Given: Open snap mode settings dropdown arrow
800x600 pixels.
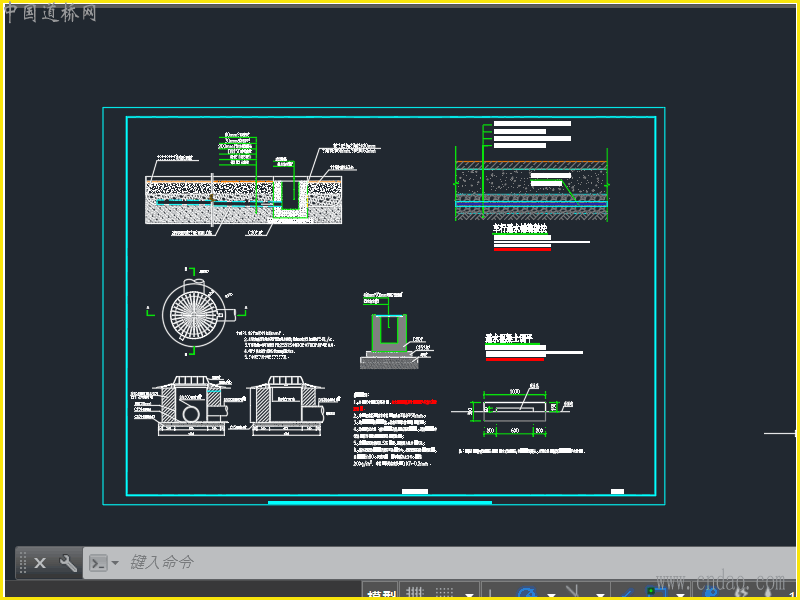Looking at the screenshot, I should 469,595.
